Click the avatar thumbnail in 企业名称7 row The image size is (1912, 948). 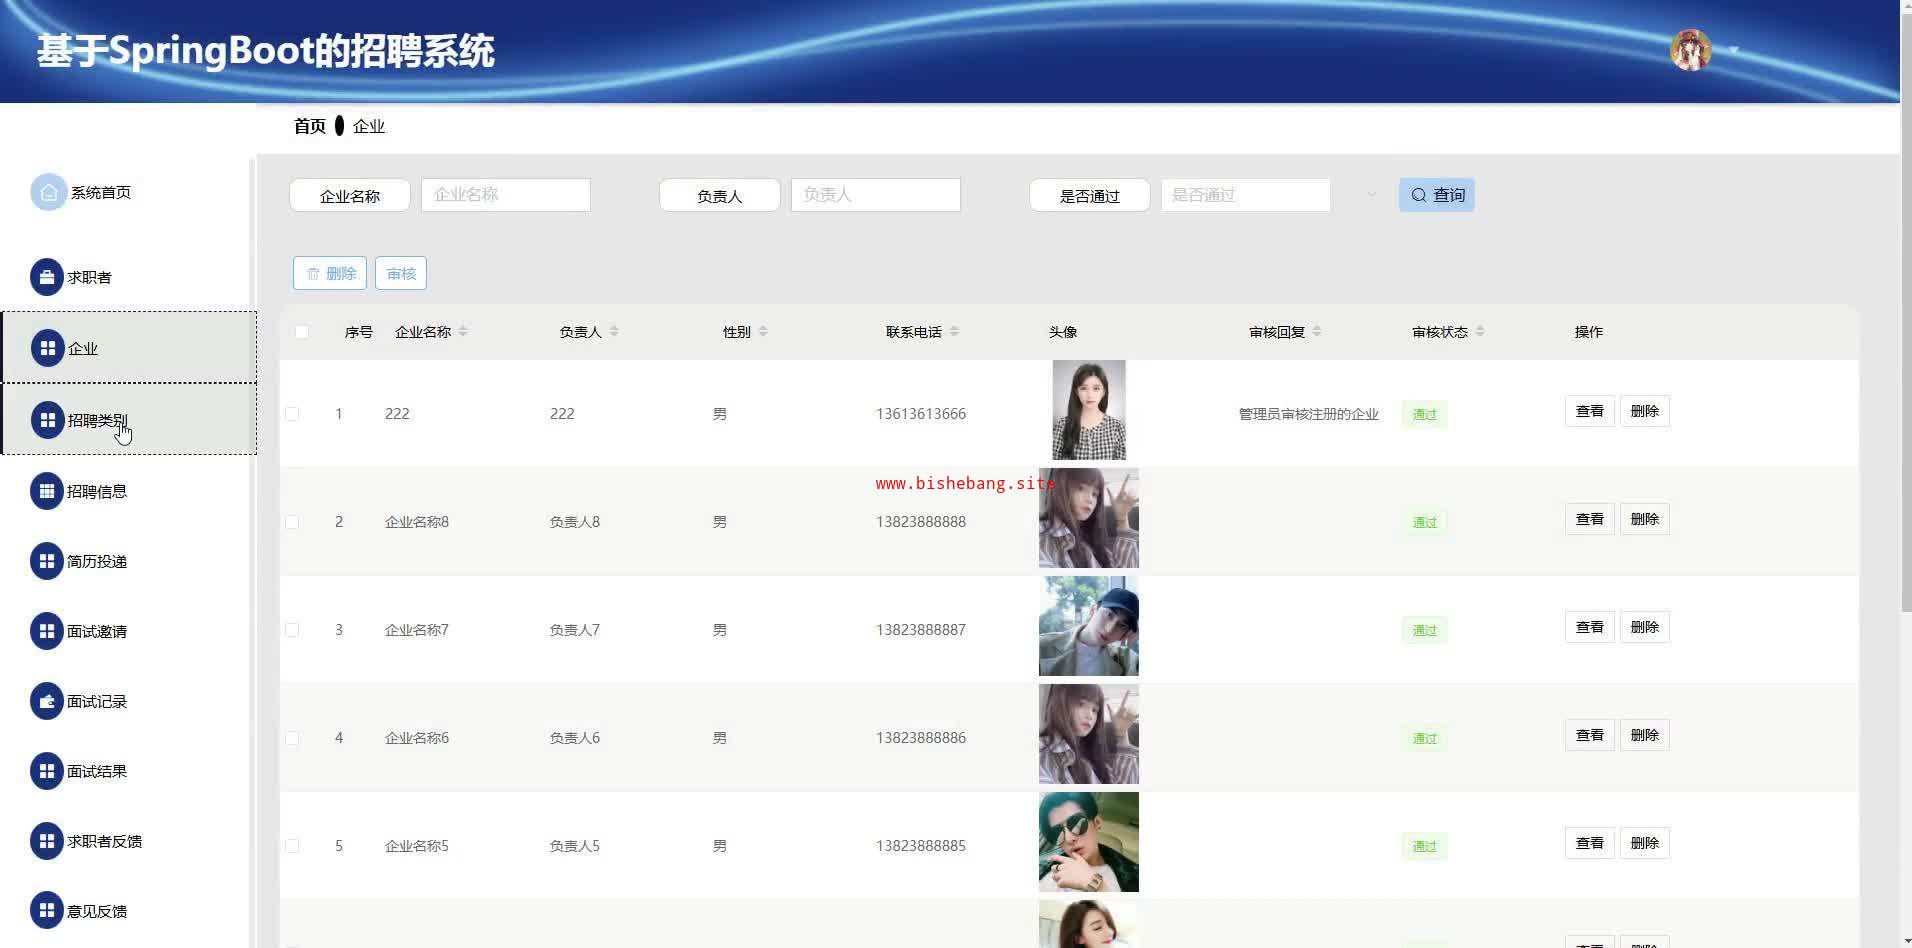(1089, 626)
